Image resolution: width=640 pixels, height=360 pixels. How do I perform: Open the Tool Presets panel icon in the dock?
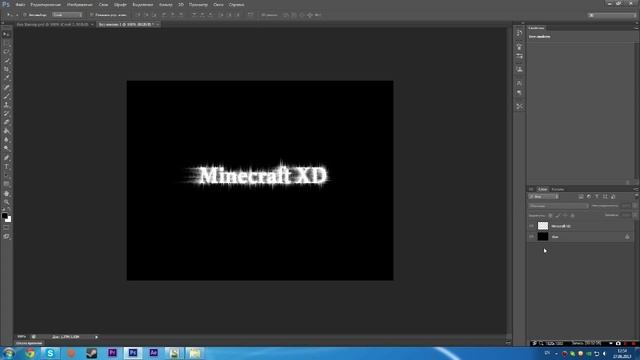tap(519, 107)
